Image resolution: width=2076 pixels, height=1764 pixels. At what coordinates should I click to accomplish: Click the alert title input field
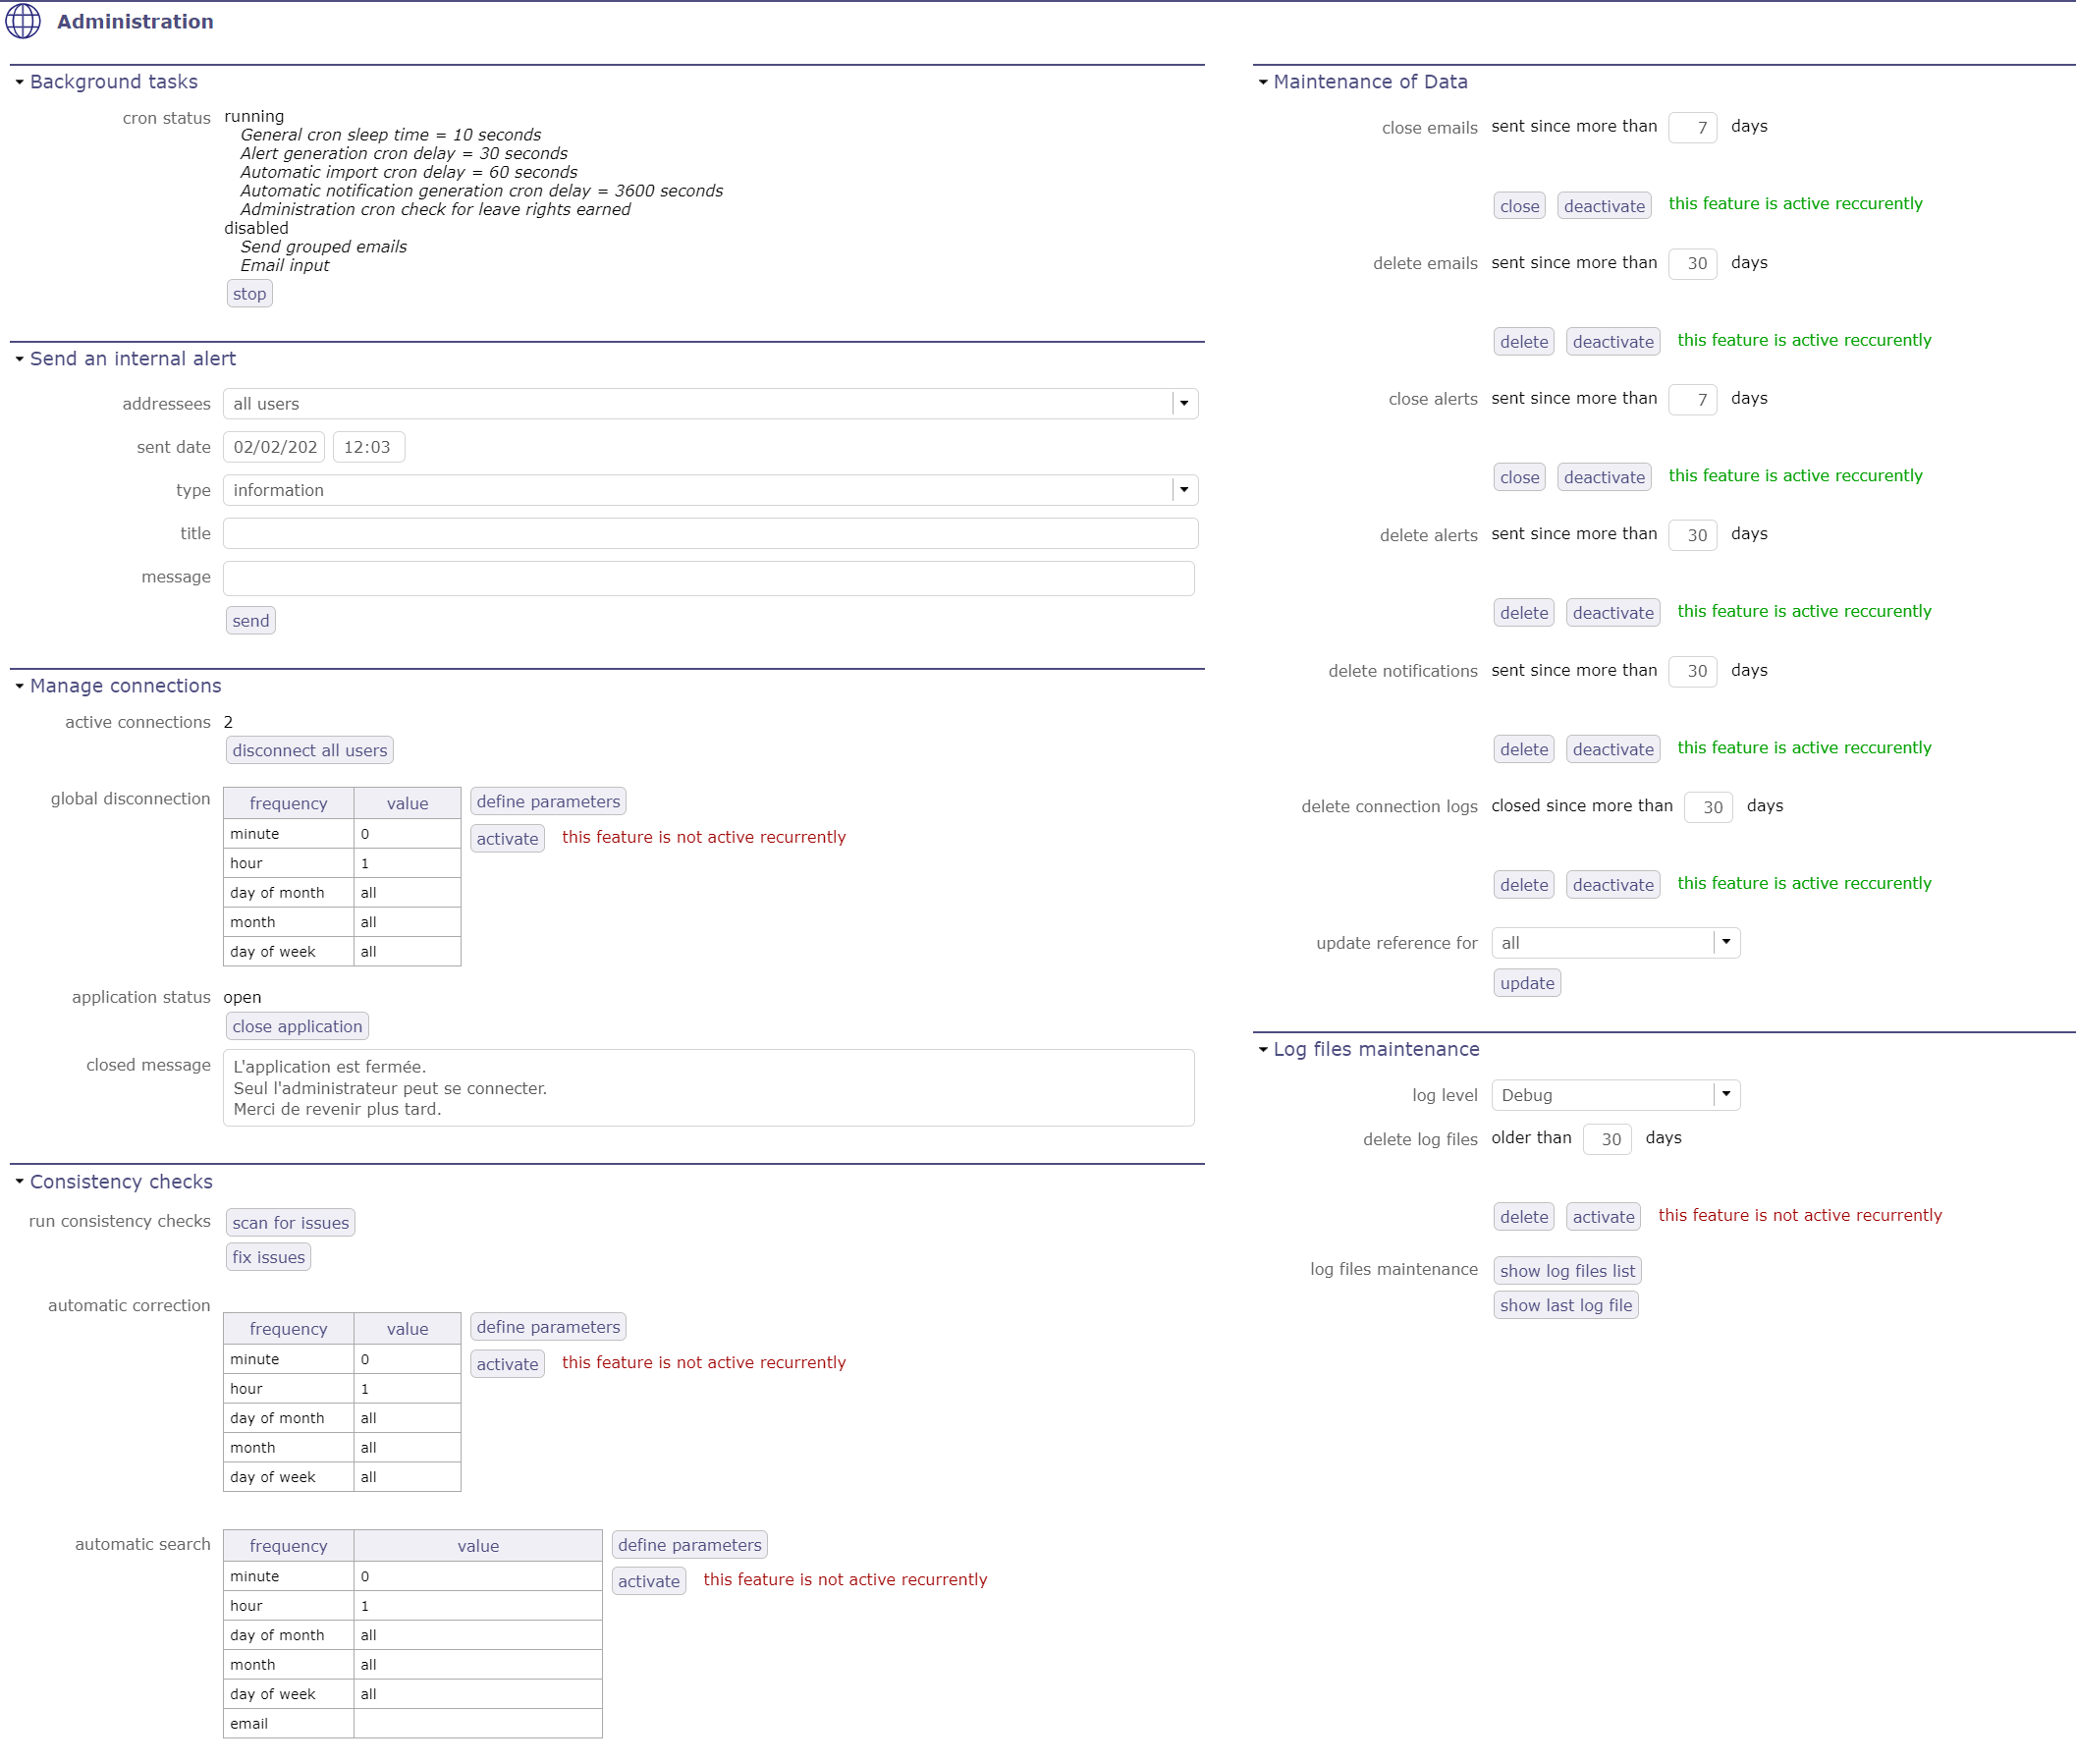click(x=708, y=533)
